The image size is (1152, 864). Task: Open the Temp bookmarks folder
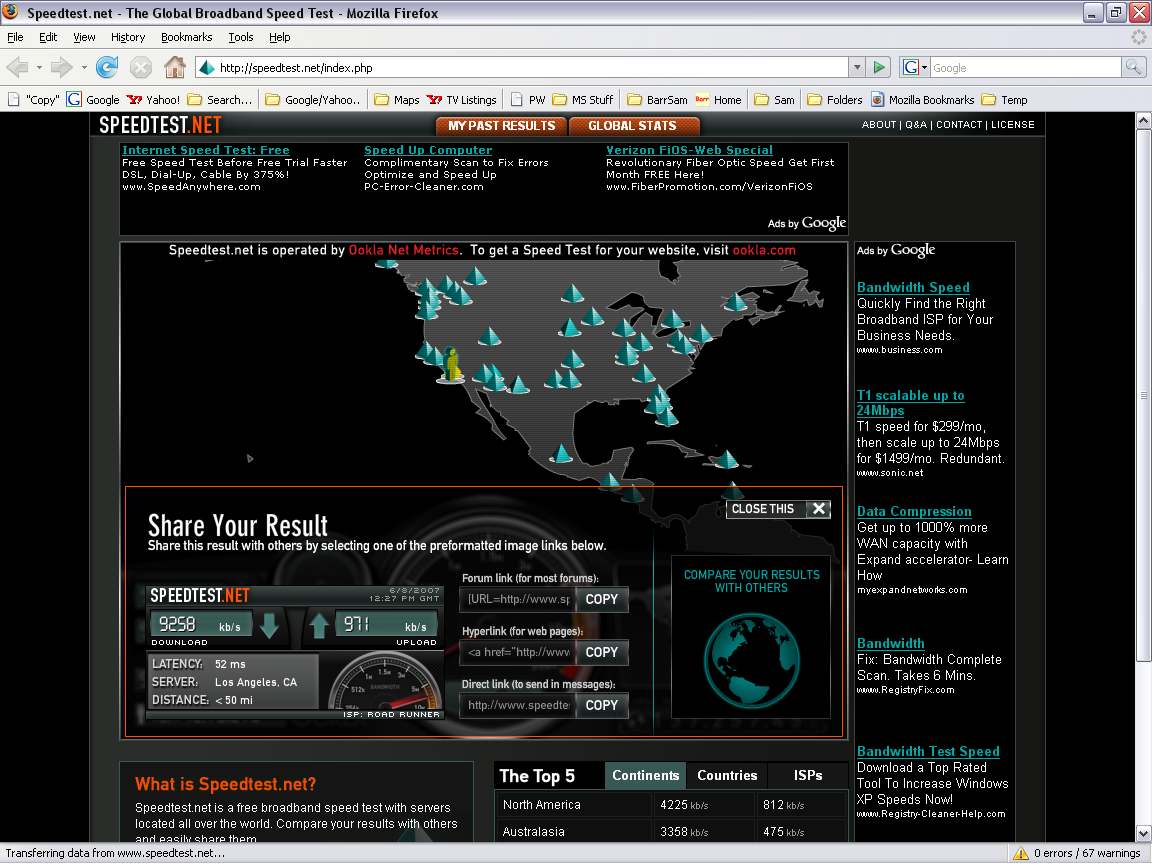(x=1004, y=100)
